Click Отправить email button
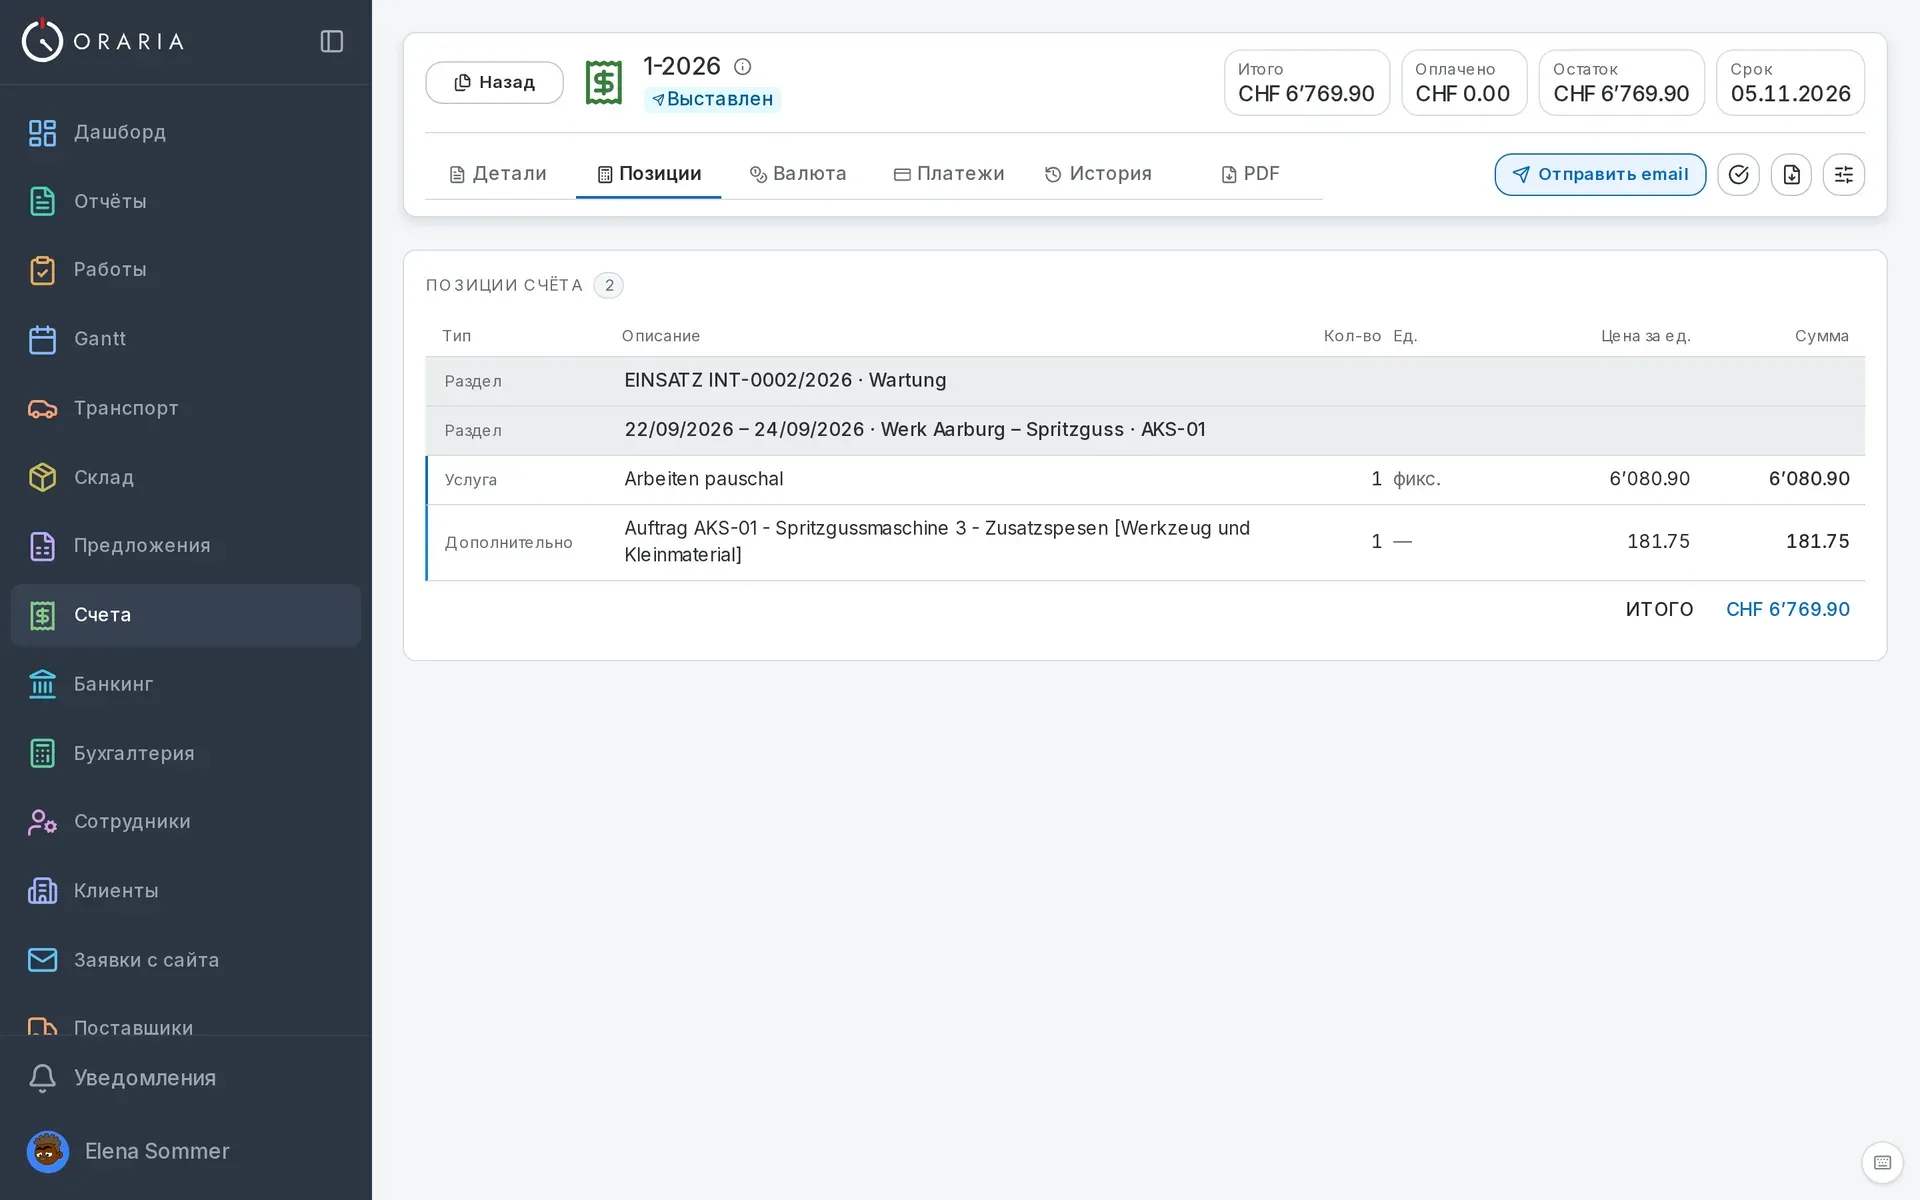The image size is (1920, 1200). pyautogui.click(x=1600, y=174)
